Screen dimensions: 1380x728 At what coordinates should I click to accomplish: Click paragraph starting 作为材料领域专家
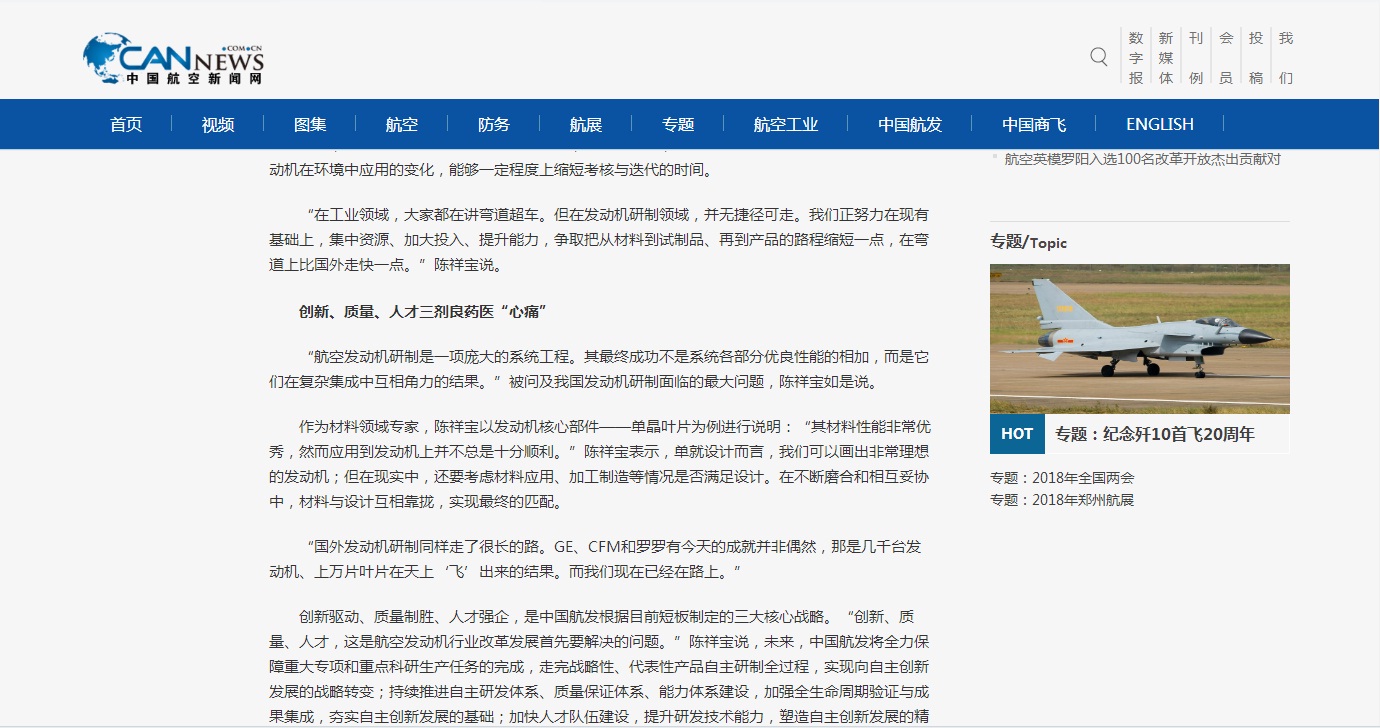click(599, 464)
